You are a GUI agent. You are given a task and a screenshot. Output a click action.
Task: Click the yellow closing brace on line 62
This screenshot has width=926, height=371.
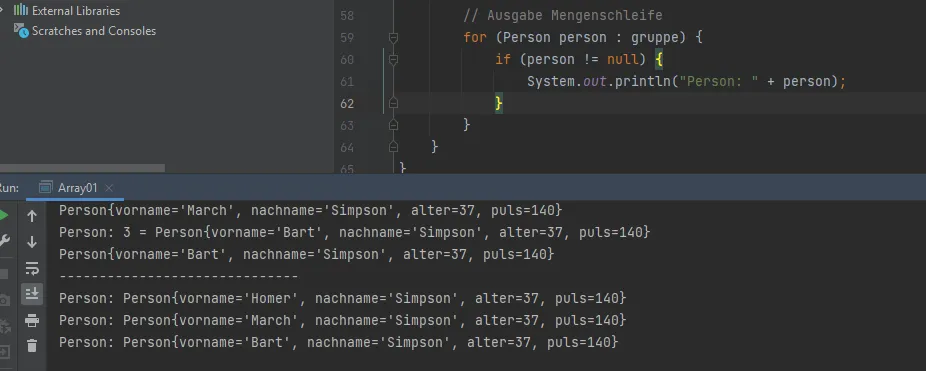pyautogui.click(x=499, y=103)
